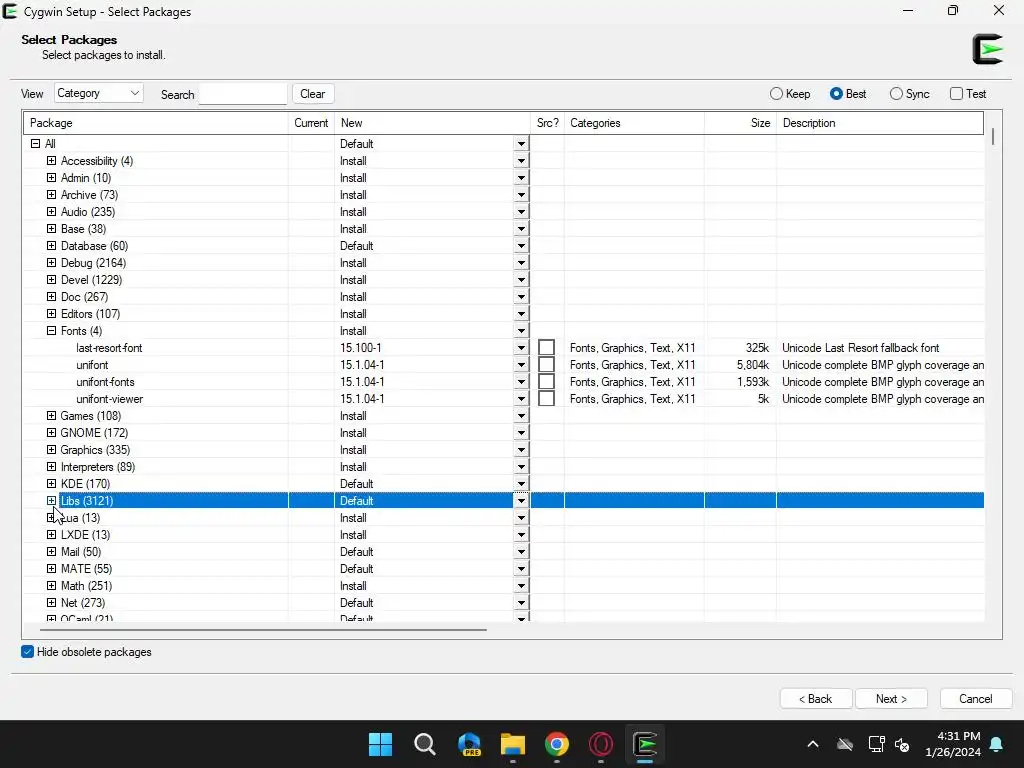Viewport: 1024px width, 768px height.
Task: Check source box for unifont
Action: 547,364
